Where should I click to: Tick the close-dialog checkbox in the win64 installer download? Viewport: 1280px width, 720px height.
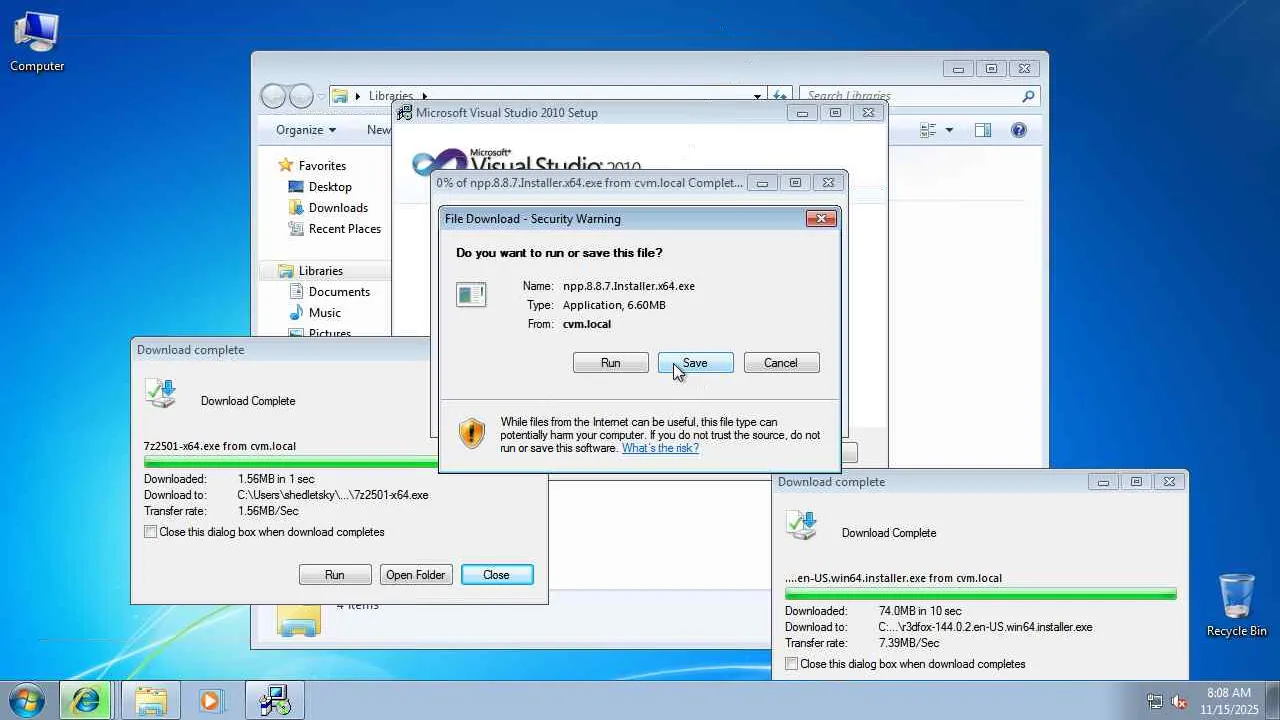[x=792, y=664]
